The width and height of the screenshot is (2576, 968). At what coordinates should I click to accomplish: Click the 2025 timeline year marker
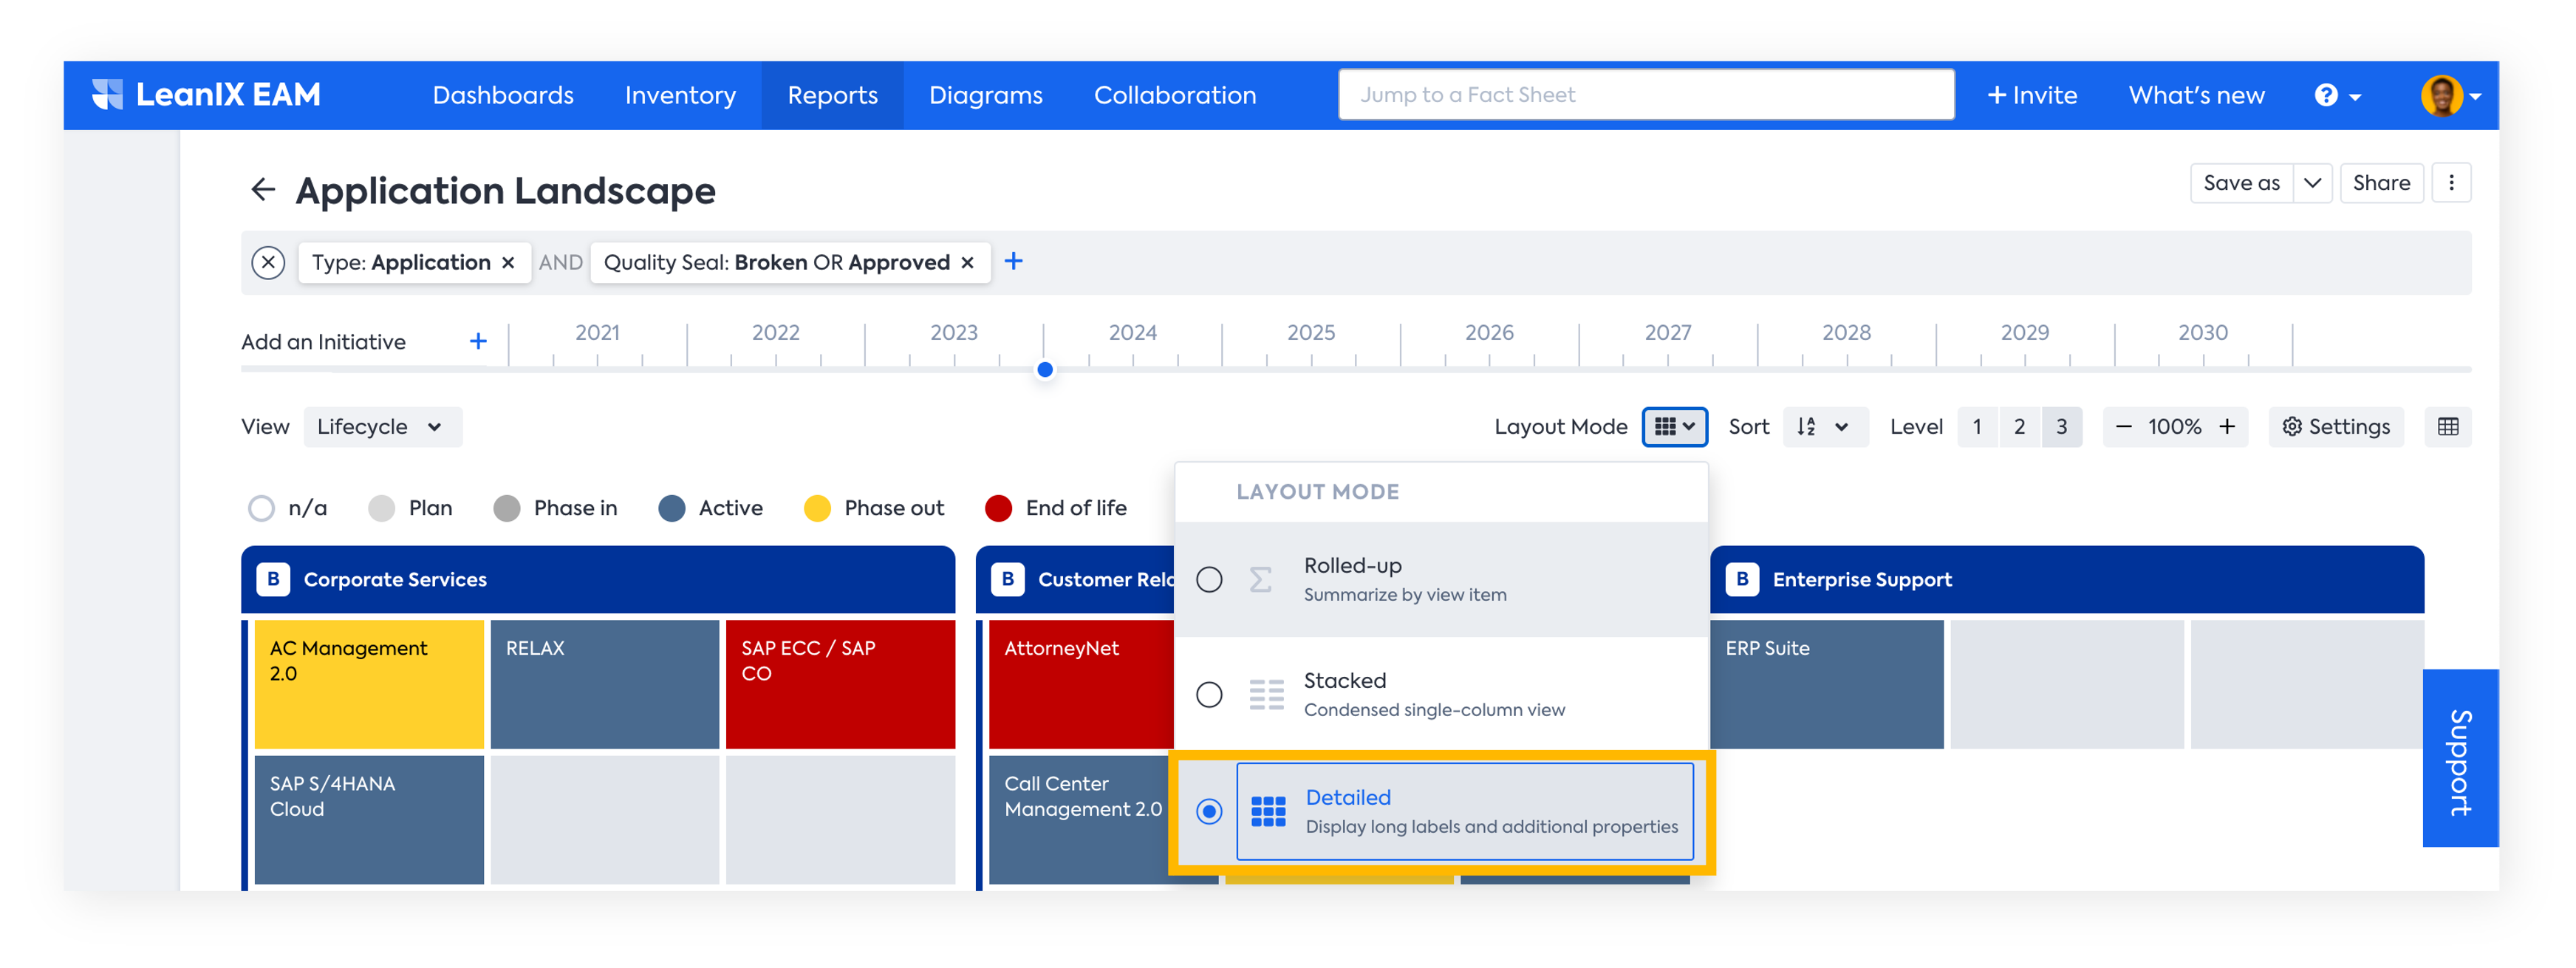[1310, 333]
